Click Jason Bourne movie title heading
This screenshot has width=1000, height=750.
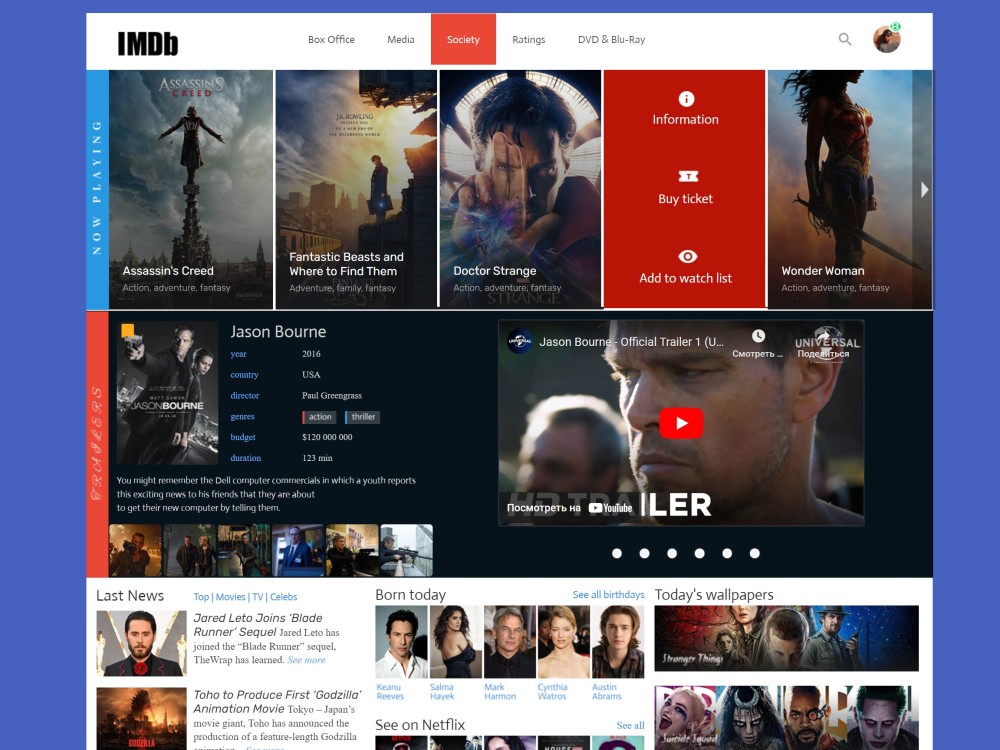pyautogui.click(x=278, y=332)
